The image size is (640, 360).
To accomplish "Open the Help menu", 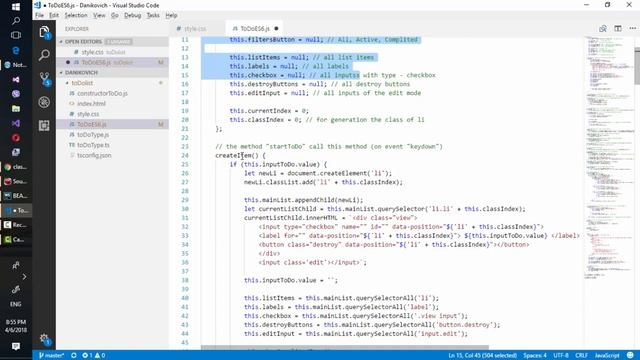I will tap(171, 16).
